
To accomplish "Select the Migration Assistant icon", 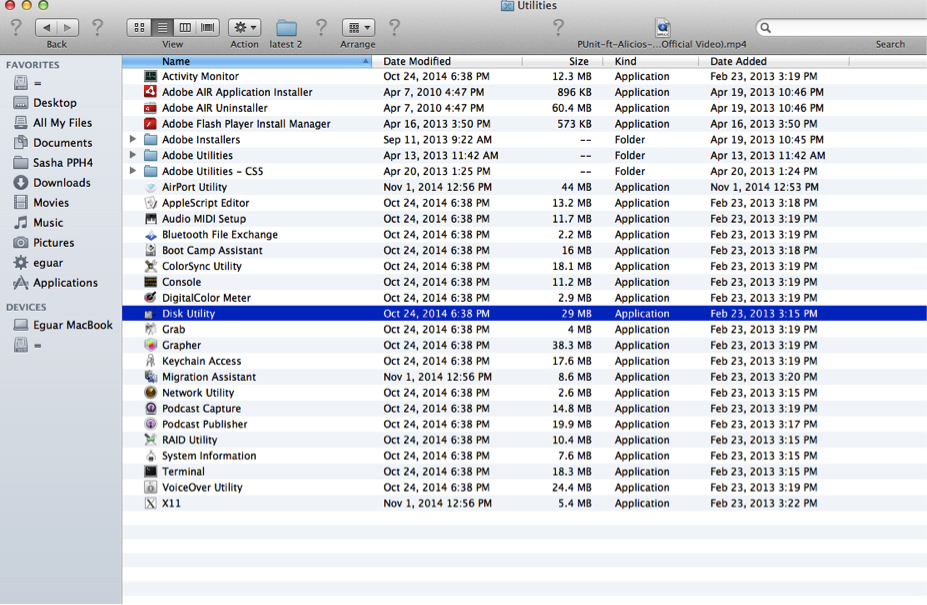I will point(151,377).
